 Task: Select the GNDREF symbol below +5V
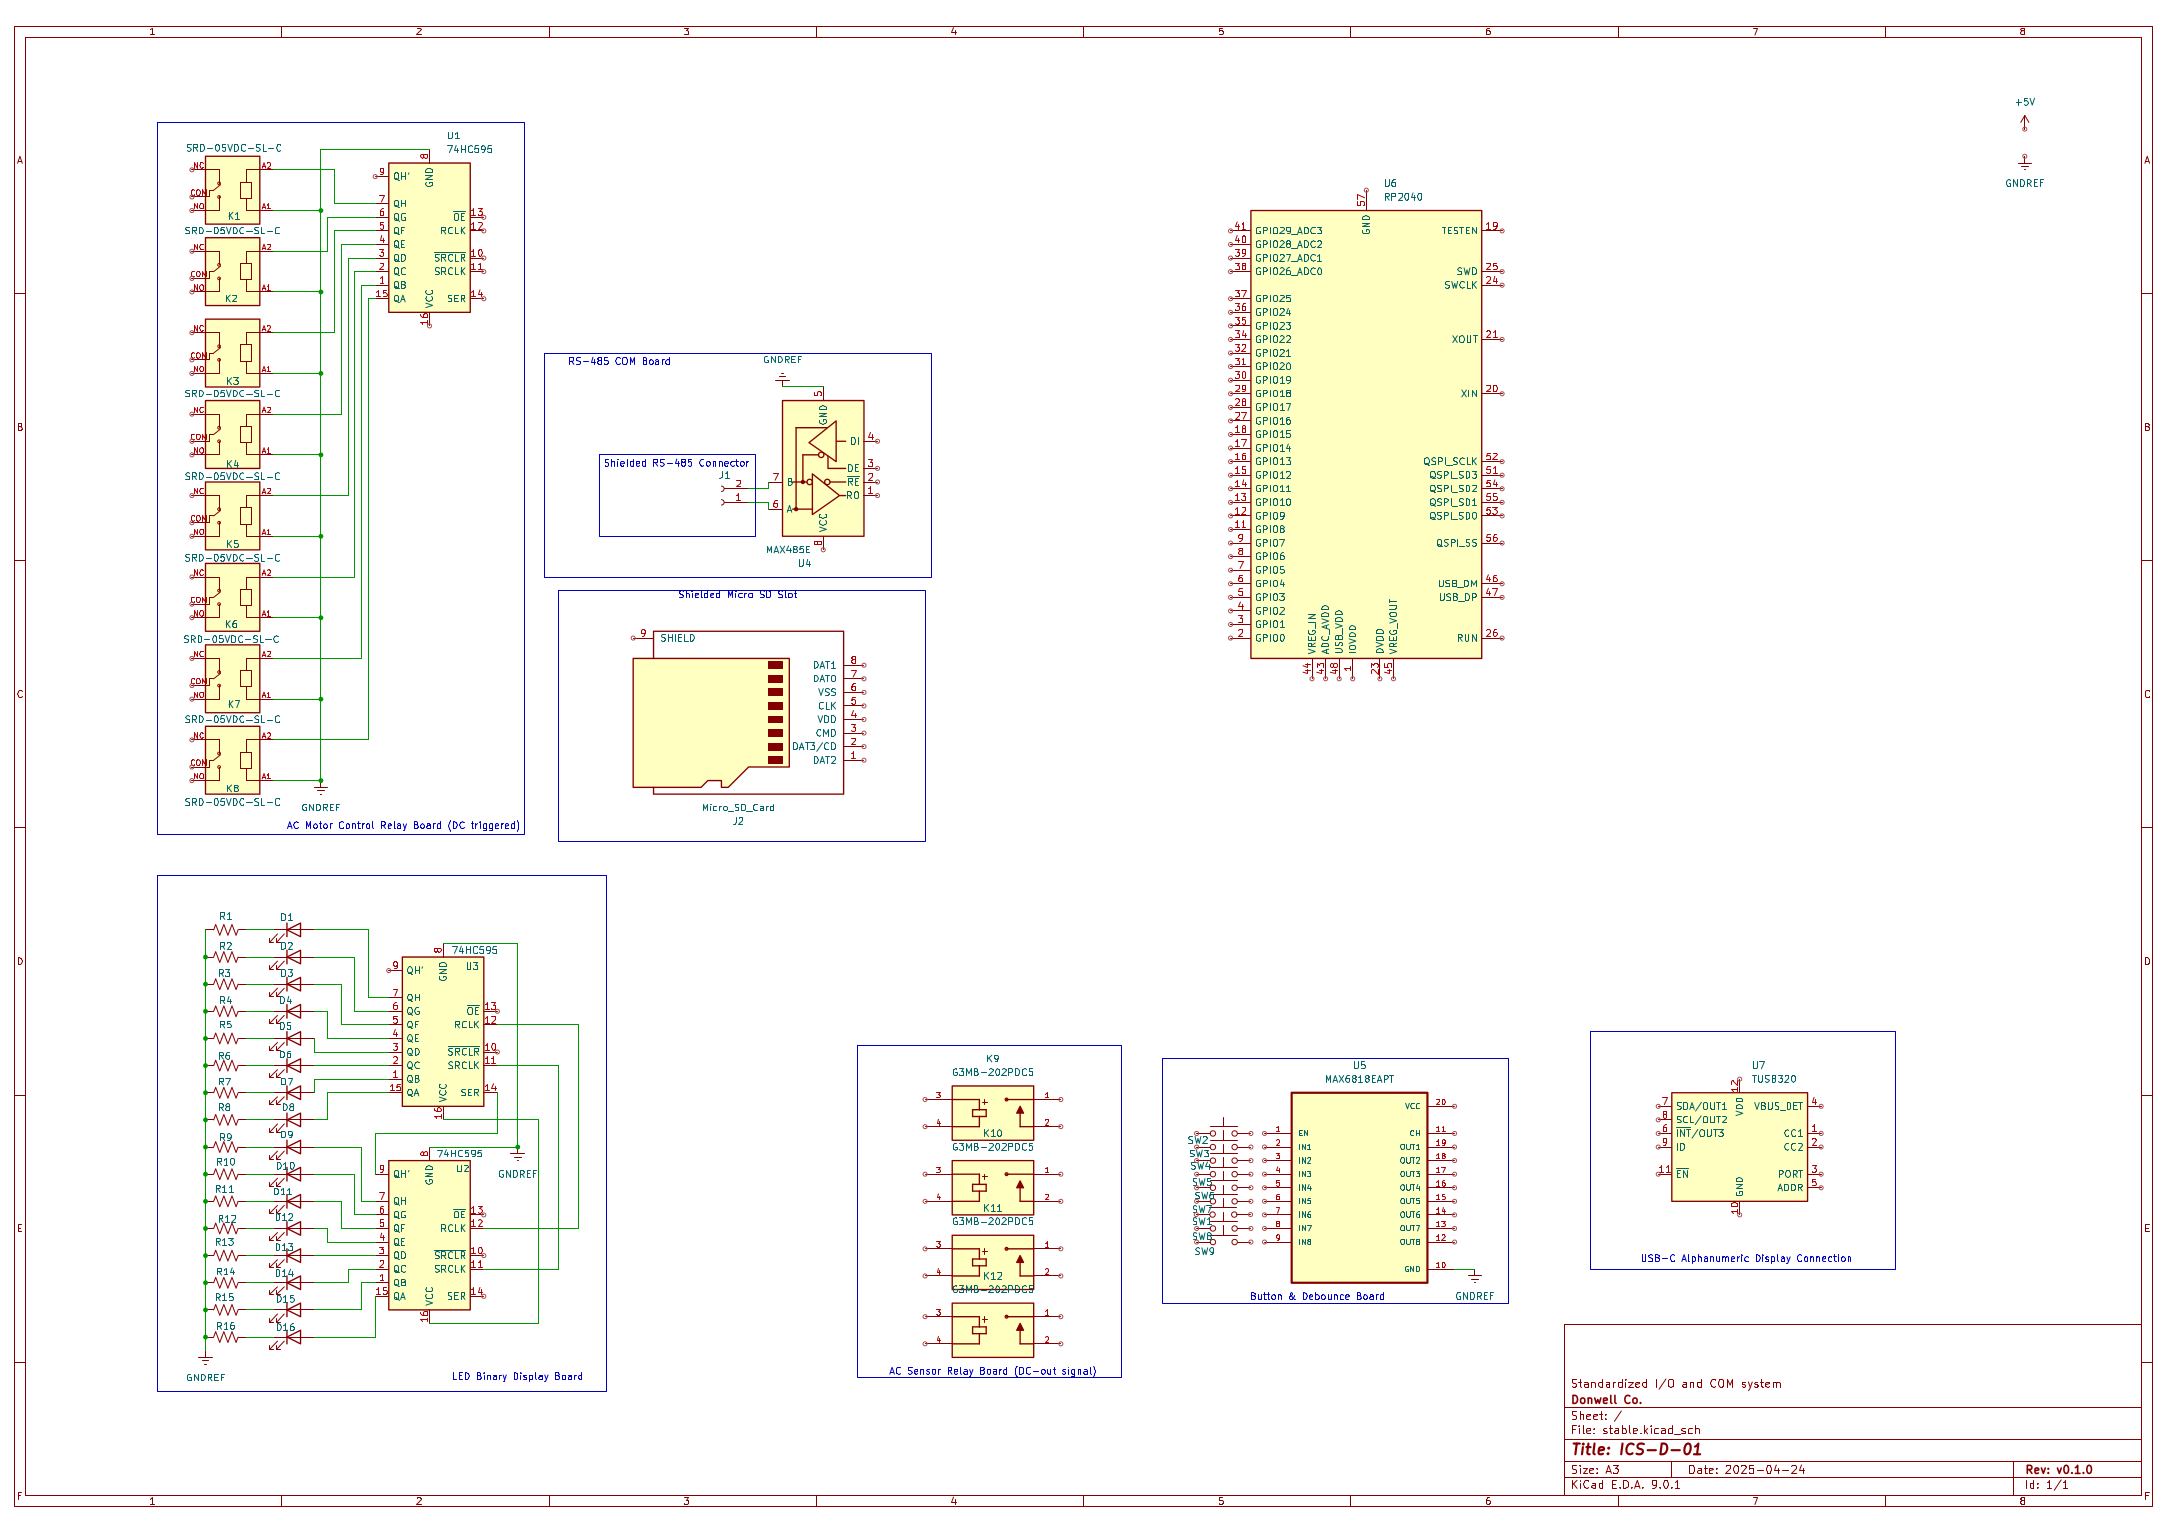point(2024,162)
